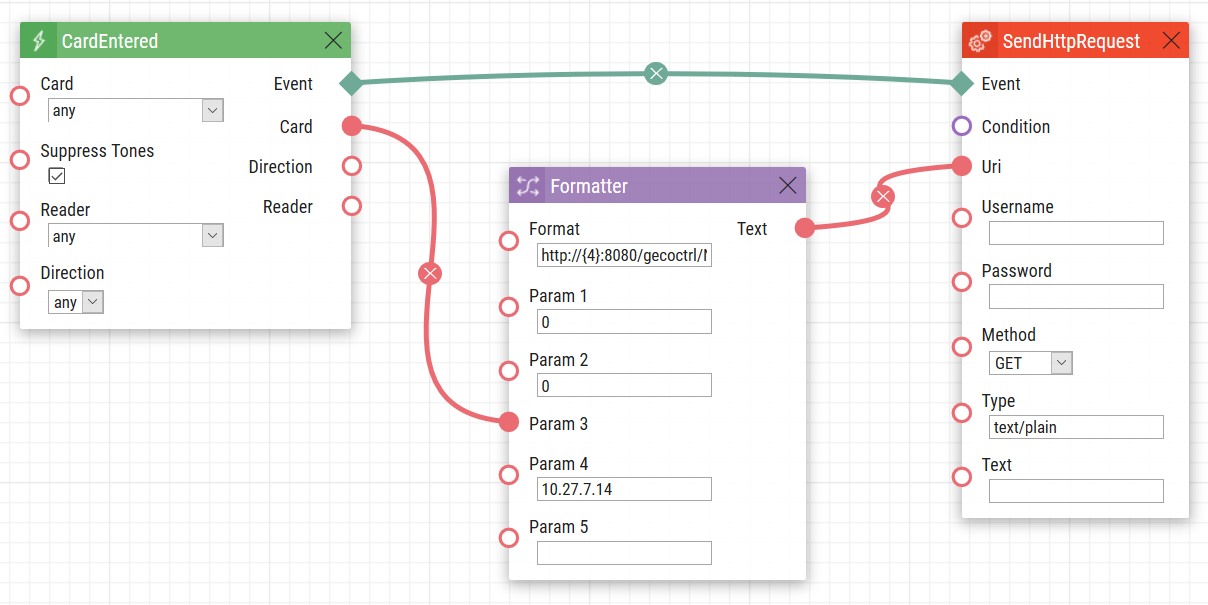Screen dimensions: 1208x605
Task: Click the Formatter block shuffle icon
Action: [528, 185]
